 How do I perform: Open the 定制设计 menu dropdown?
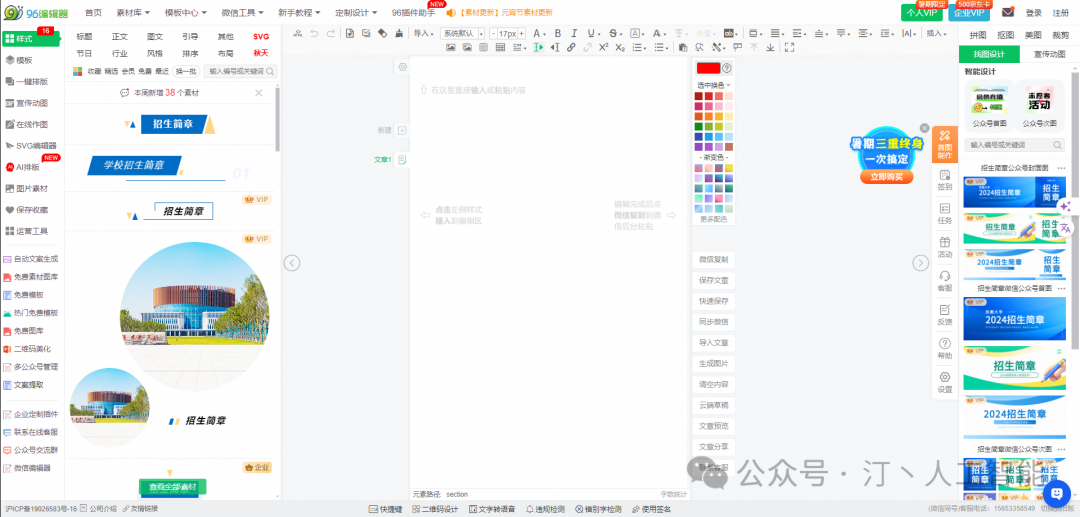[356, 12]
